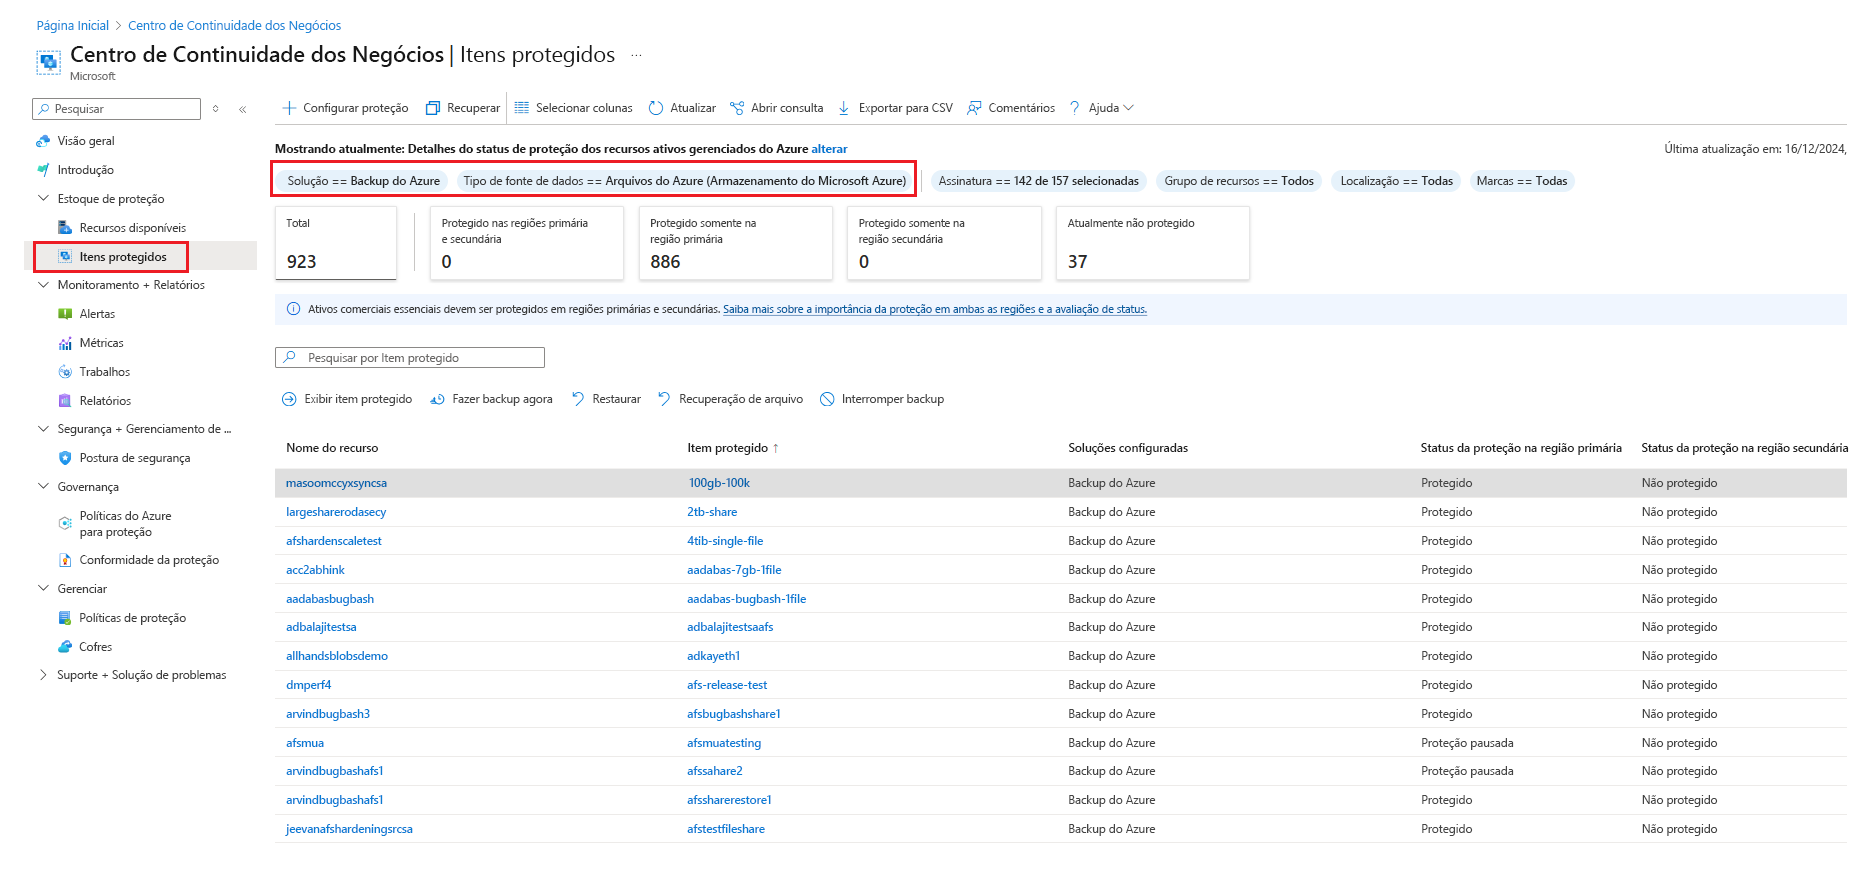Collapse Segurança + Gerenciamento section
This screenshot has width=1873, height=870.
coord(43,429)
